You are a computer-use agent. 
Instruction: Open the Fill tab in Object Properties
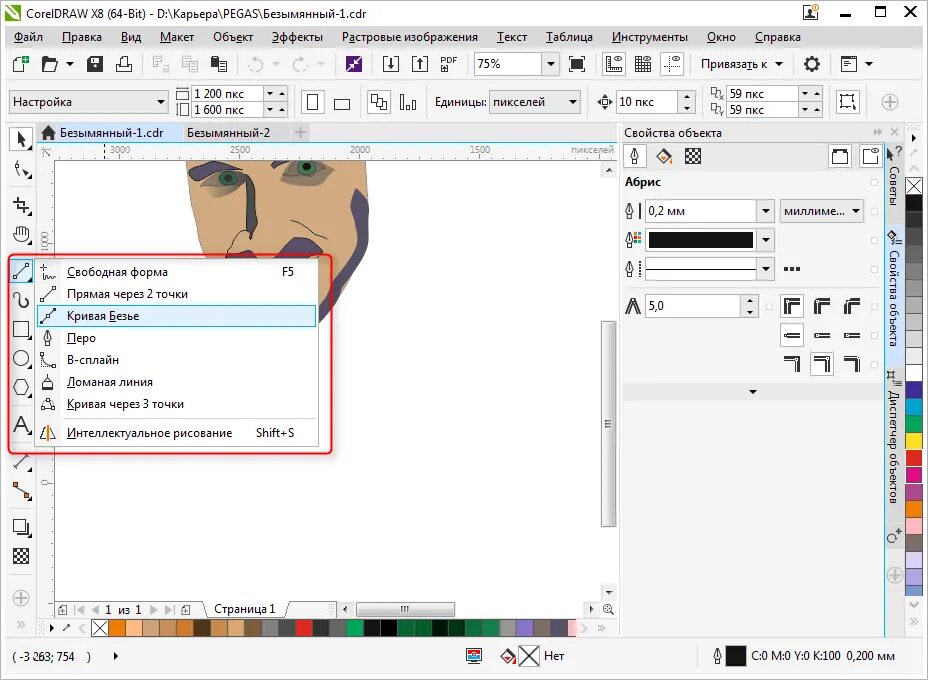click(663, 156)
